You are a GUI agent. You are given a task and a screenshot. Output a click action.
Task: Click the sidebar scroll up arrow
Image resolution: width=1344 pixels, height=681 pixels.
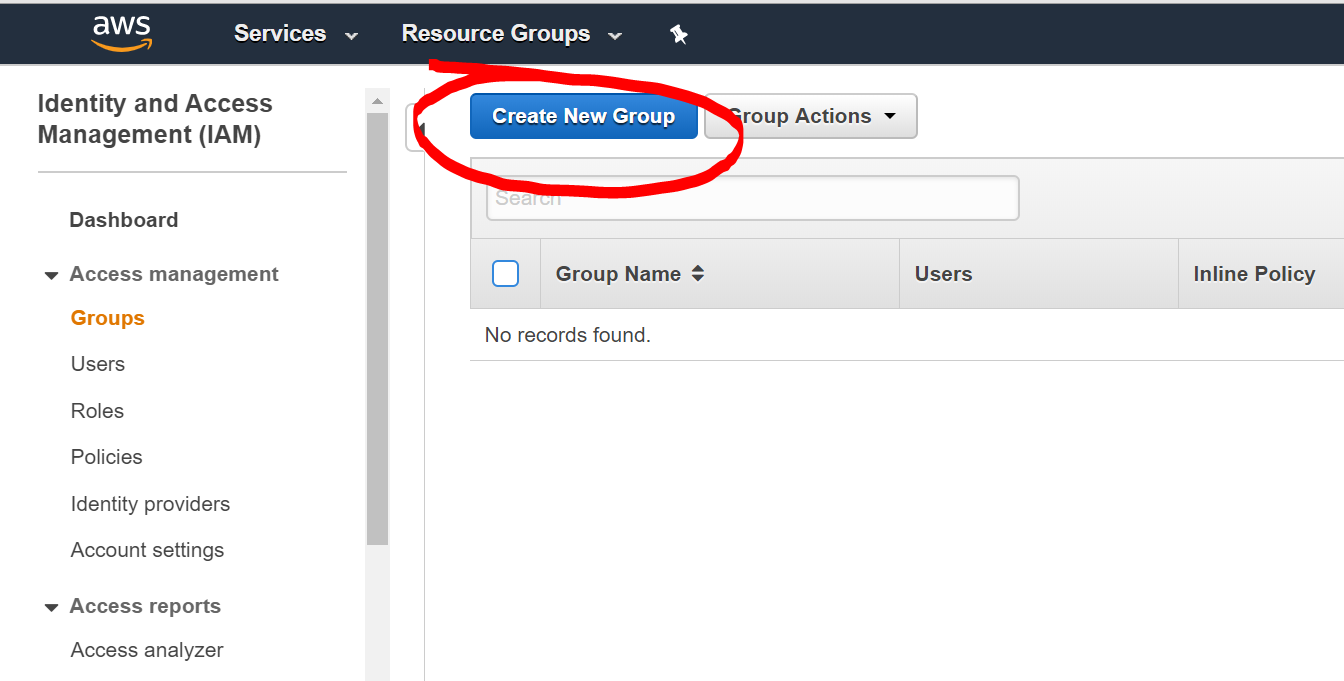click(377, 101)
